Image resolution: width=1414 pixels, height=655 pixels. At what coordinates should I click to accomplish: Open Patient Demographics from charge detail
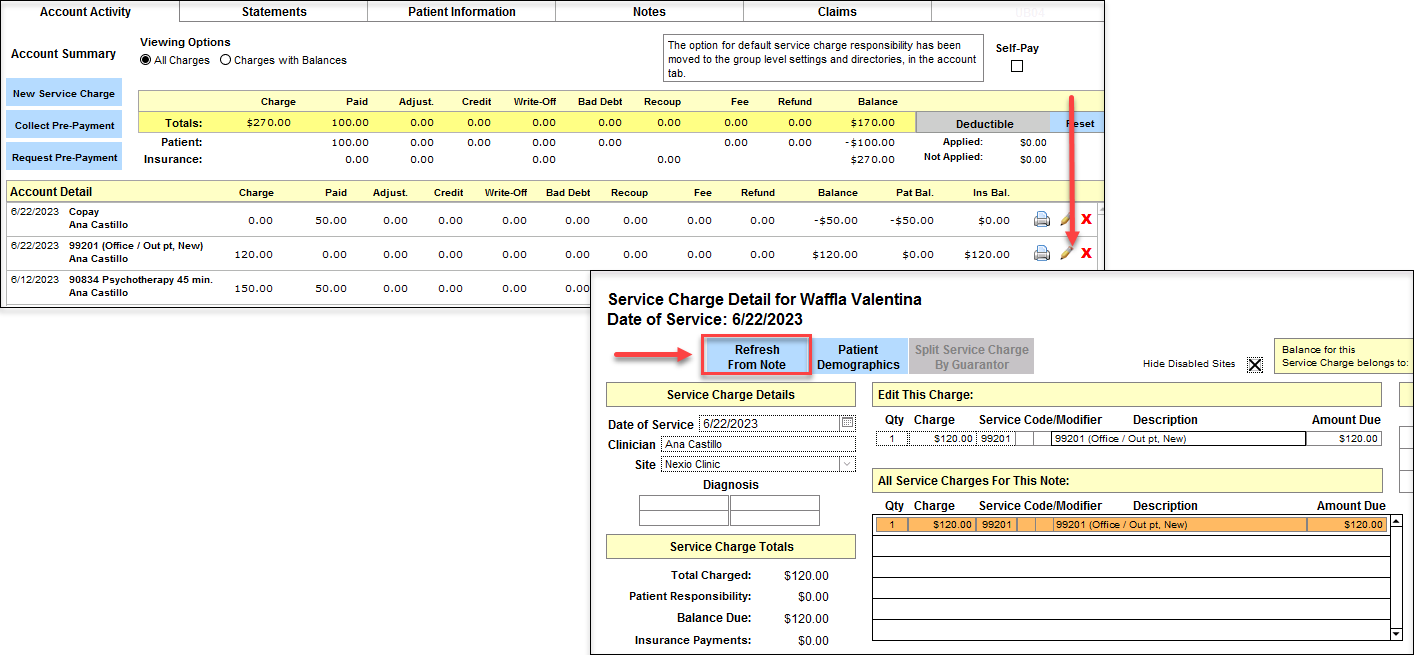[x=858, y=357]
